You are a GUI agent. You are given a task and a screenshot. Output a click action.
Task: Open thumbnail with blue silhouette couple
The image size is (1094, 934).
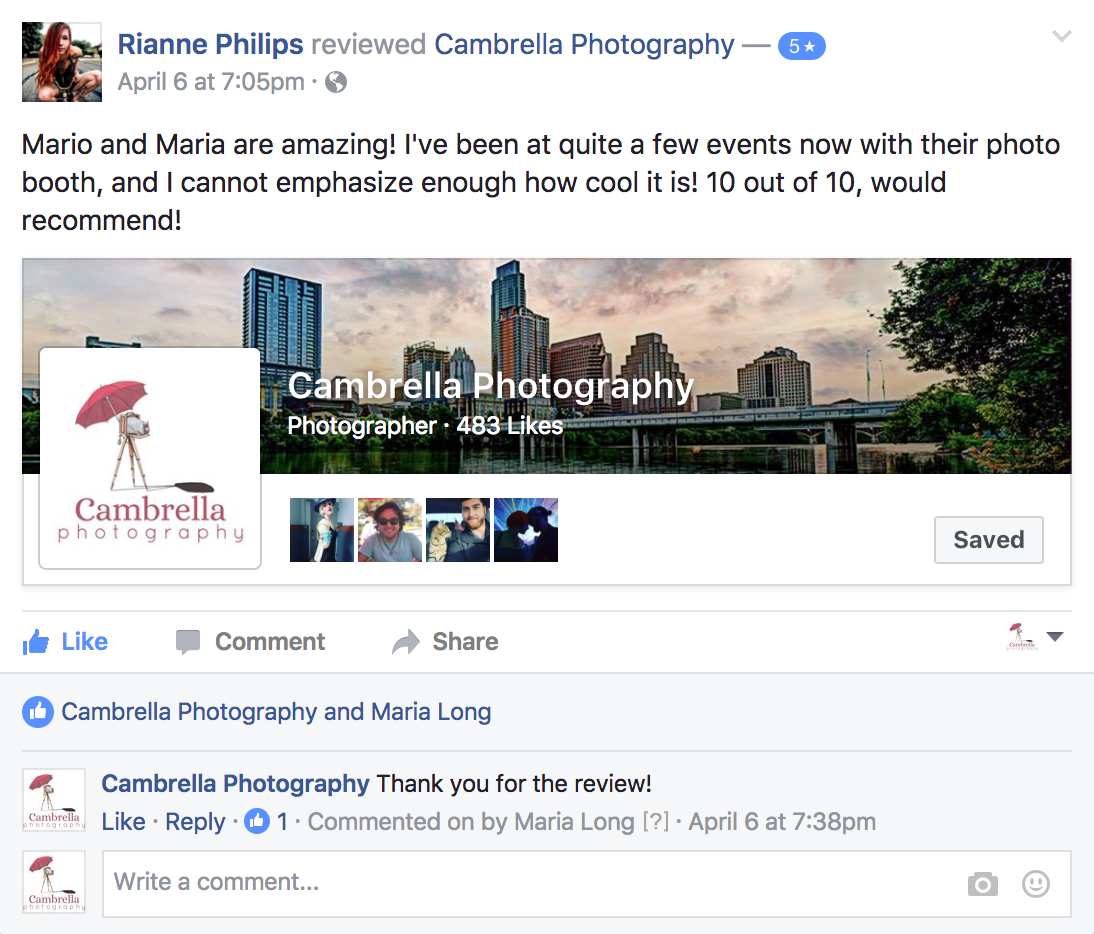tap(526, 530)
